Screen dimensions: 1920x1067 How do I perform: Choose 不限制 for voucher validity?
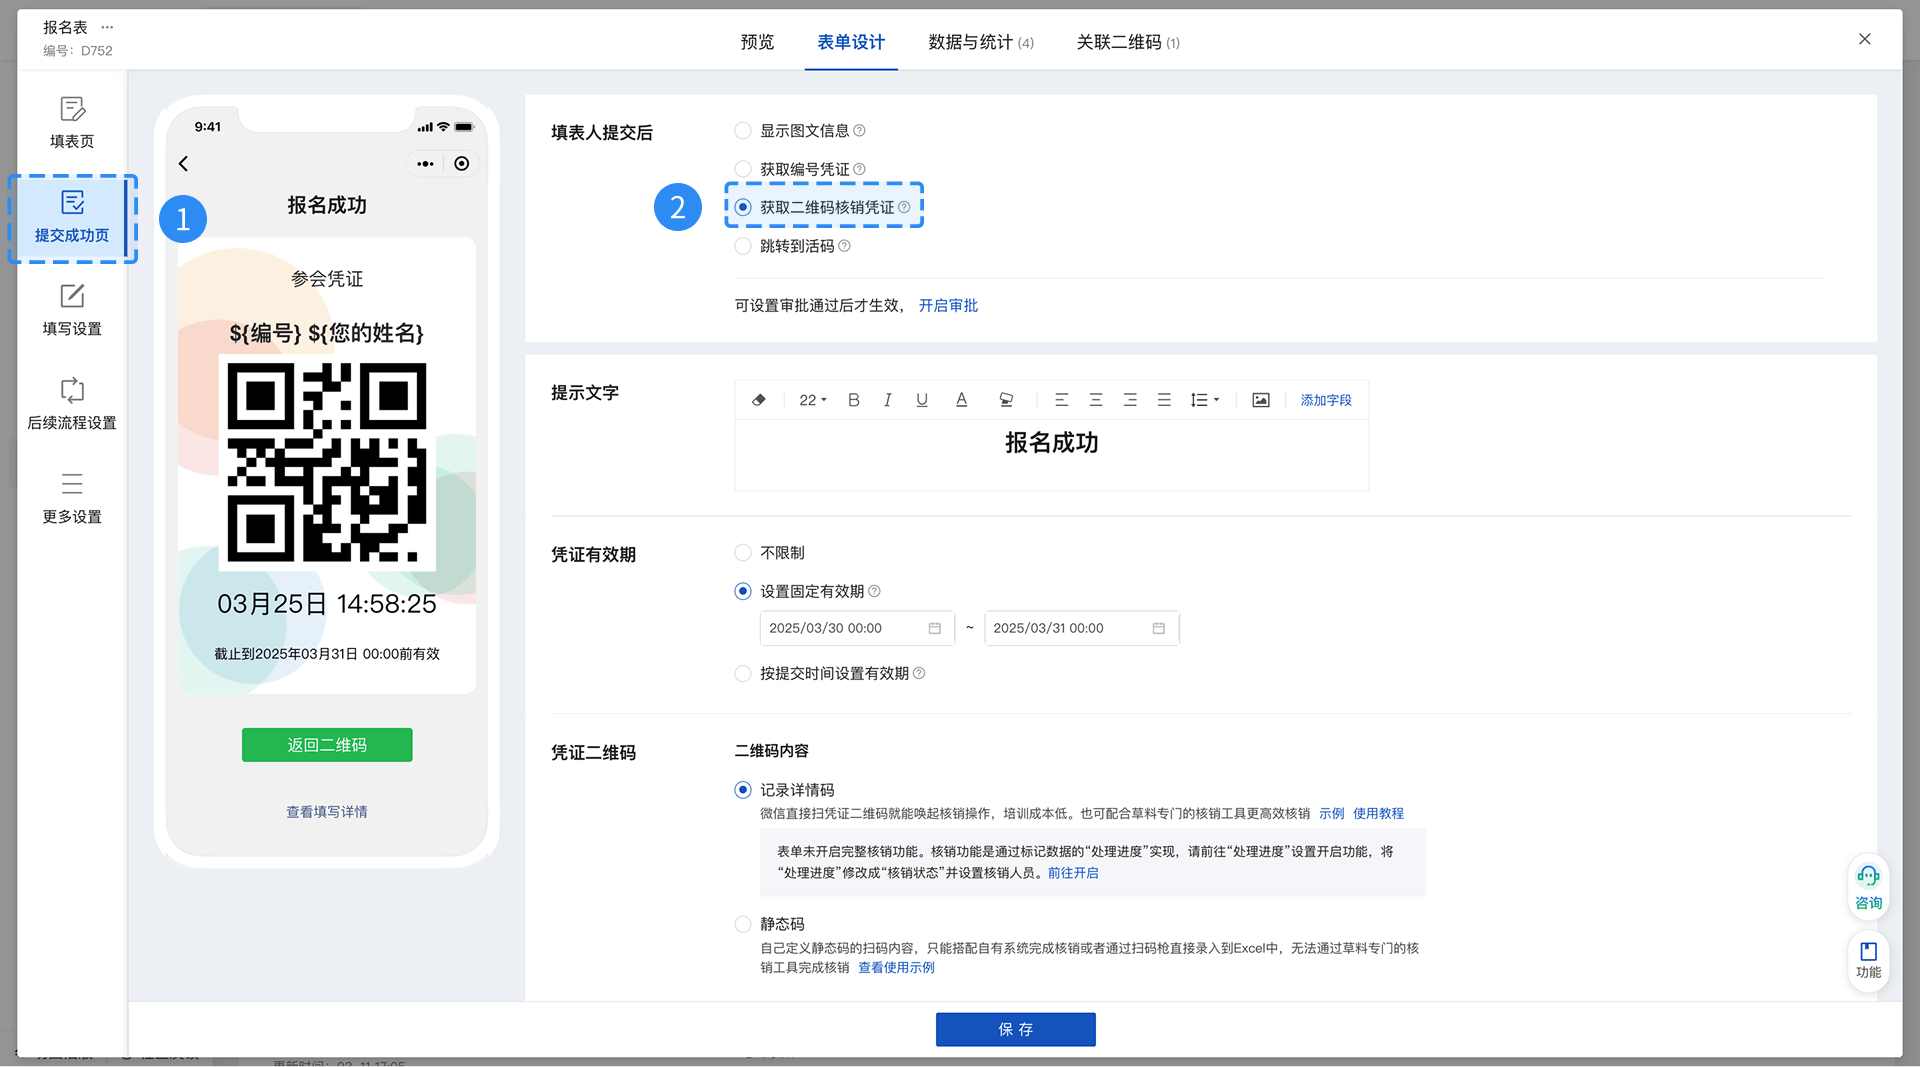point(743,553)
